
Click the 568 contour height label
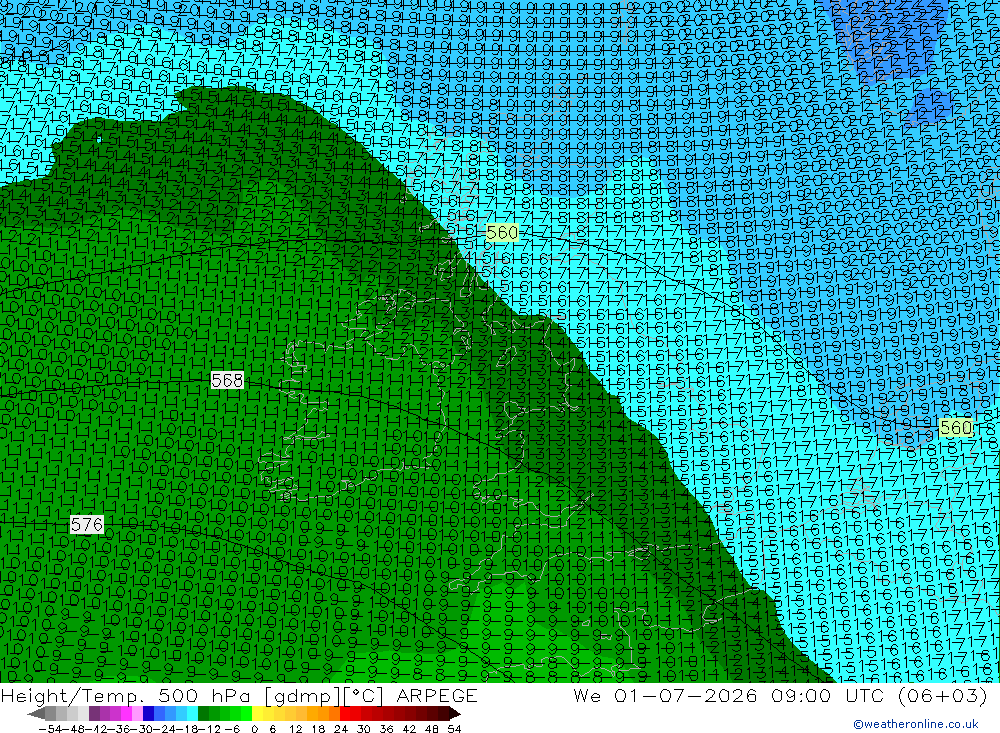pos(227,380)
